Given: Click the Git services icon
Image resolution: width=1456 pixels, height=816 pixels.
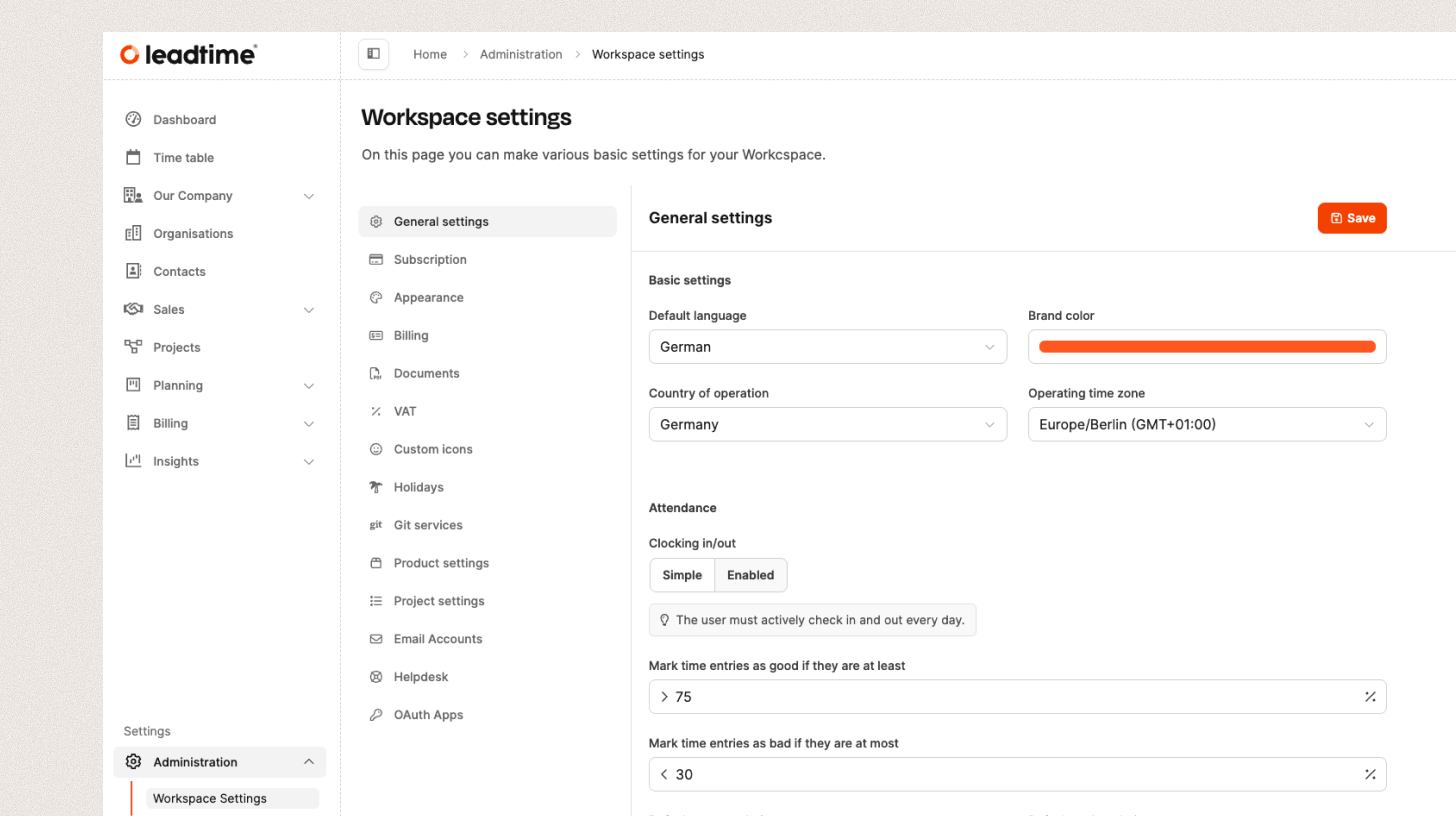Looking at the screenshot, I should (376, 525).
